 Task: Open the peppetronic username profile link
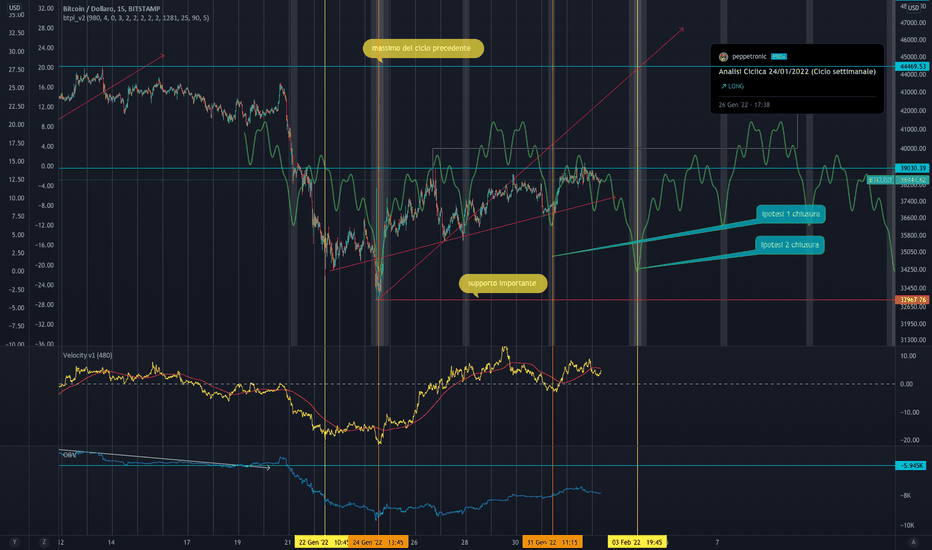(749, 56)
